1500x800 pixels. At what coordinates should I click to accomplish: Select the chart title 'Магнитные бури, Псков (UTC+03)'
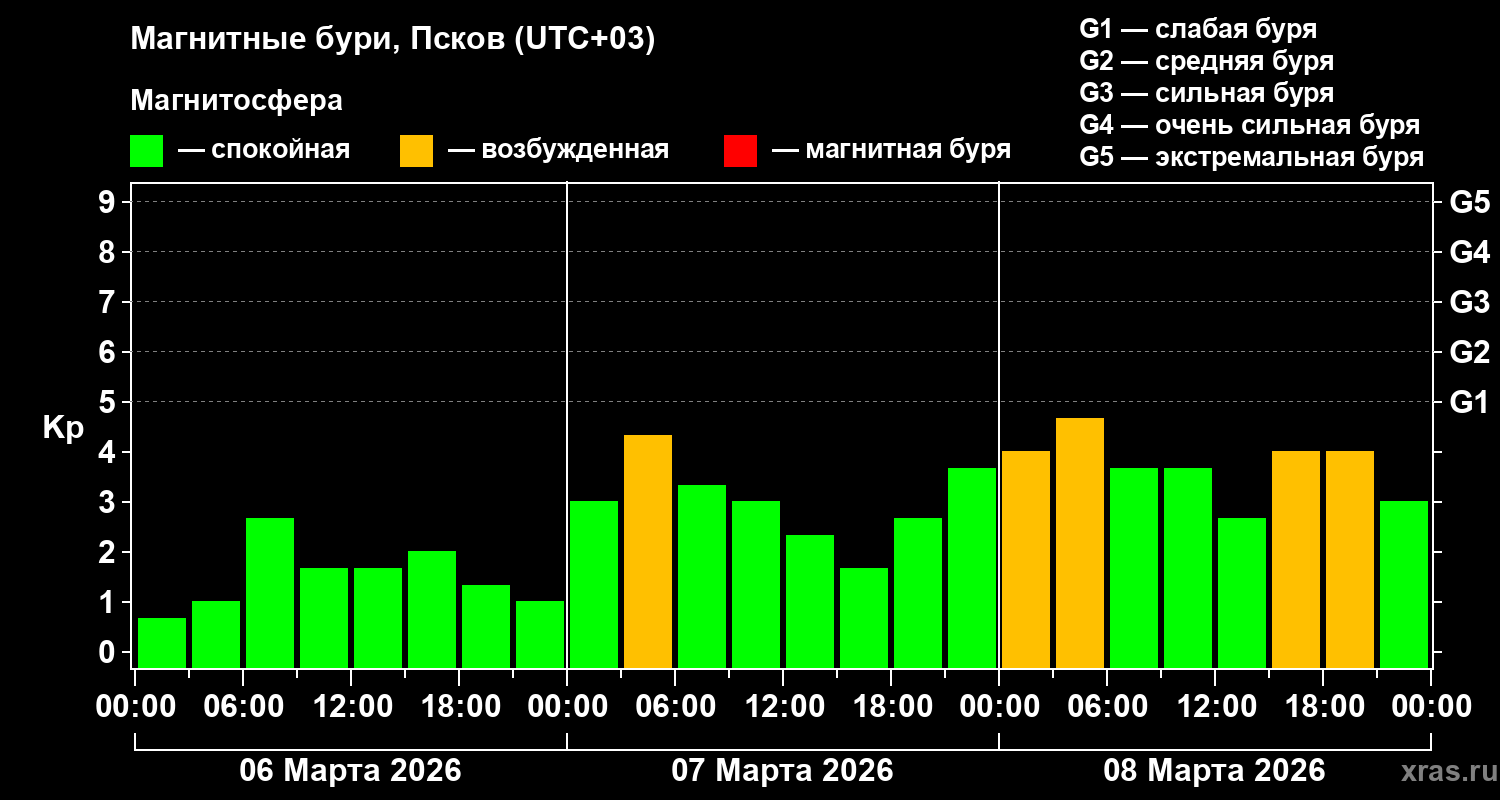click(393, 41)
